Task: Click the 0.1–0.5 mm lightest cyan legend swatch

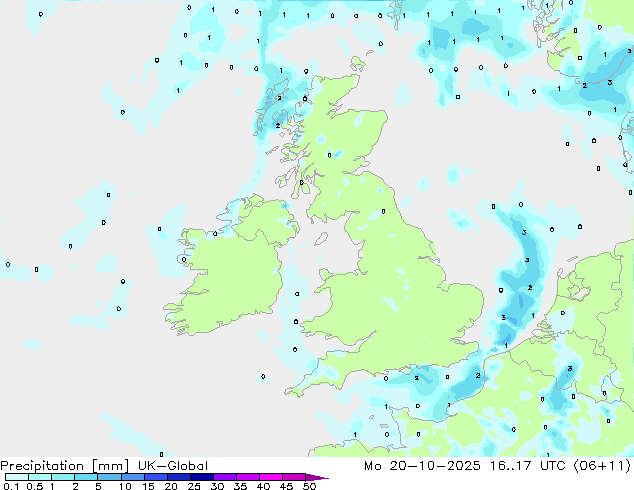Action: pos(17,477)
